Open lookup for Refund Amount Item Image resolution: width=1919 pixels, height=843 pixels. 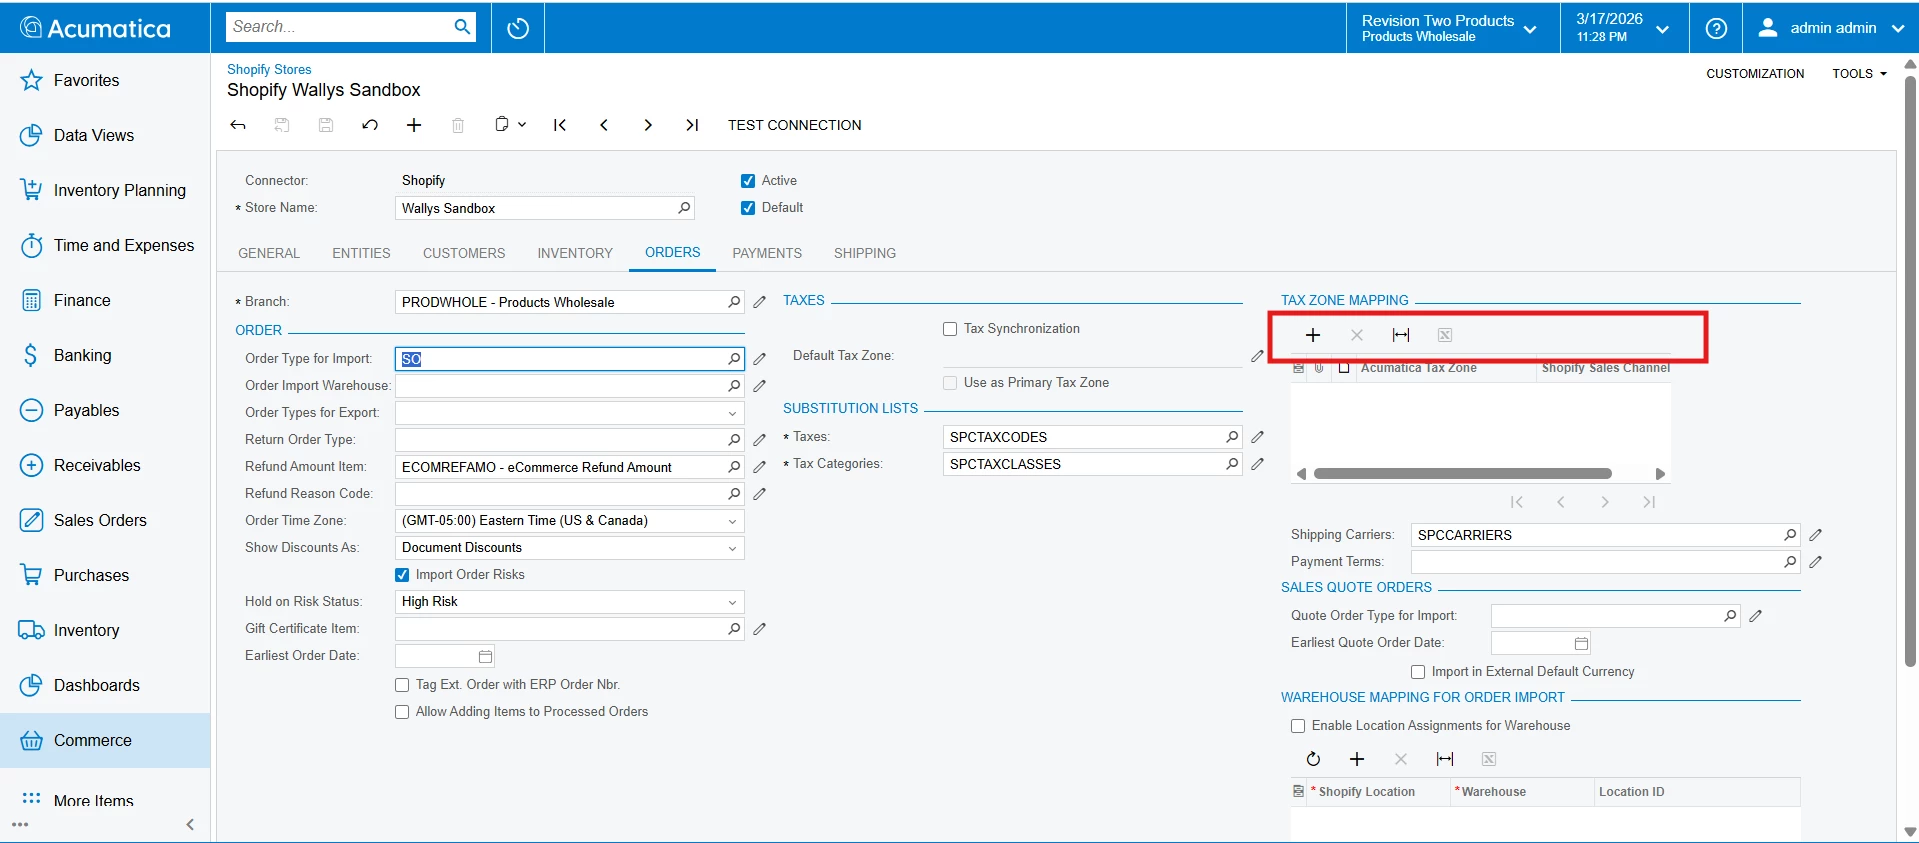(x=734, y=467)
